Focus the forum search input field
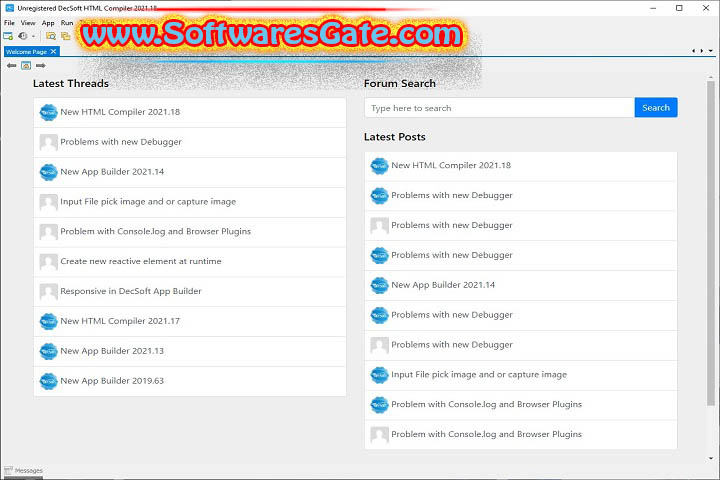 (x=500, y=107)
